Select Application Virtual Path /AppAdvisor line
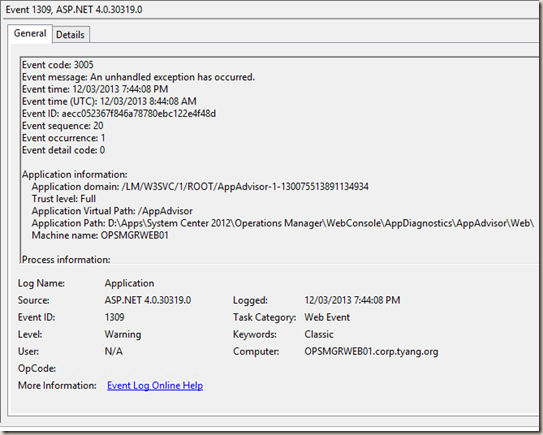Screen dimensions: 543x435 pyautogui.click(x=112, y=211)
